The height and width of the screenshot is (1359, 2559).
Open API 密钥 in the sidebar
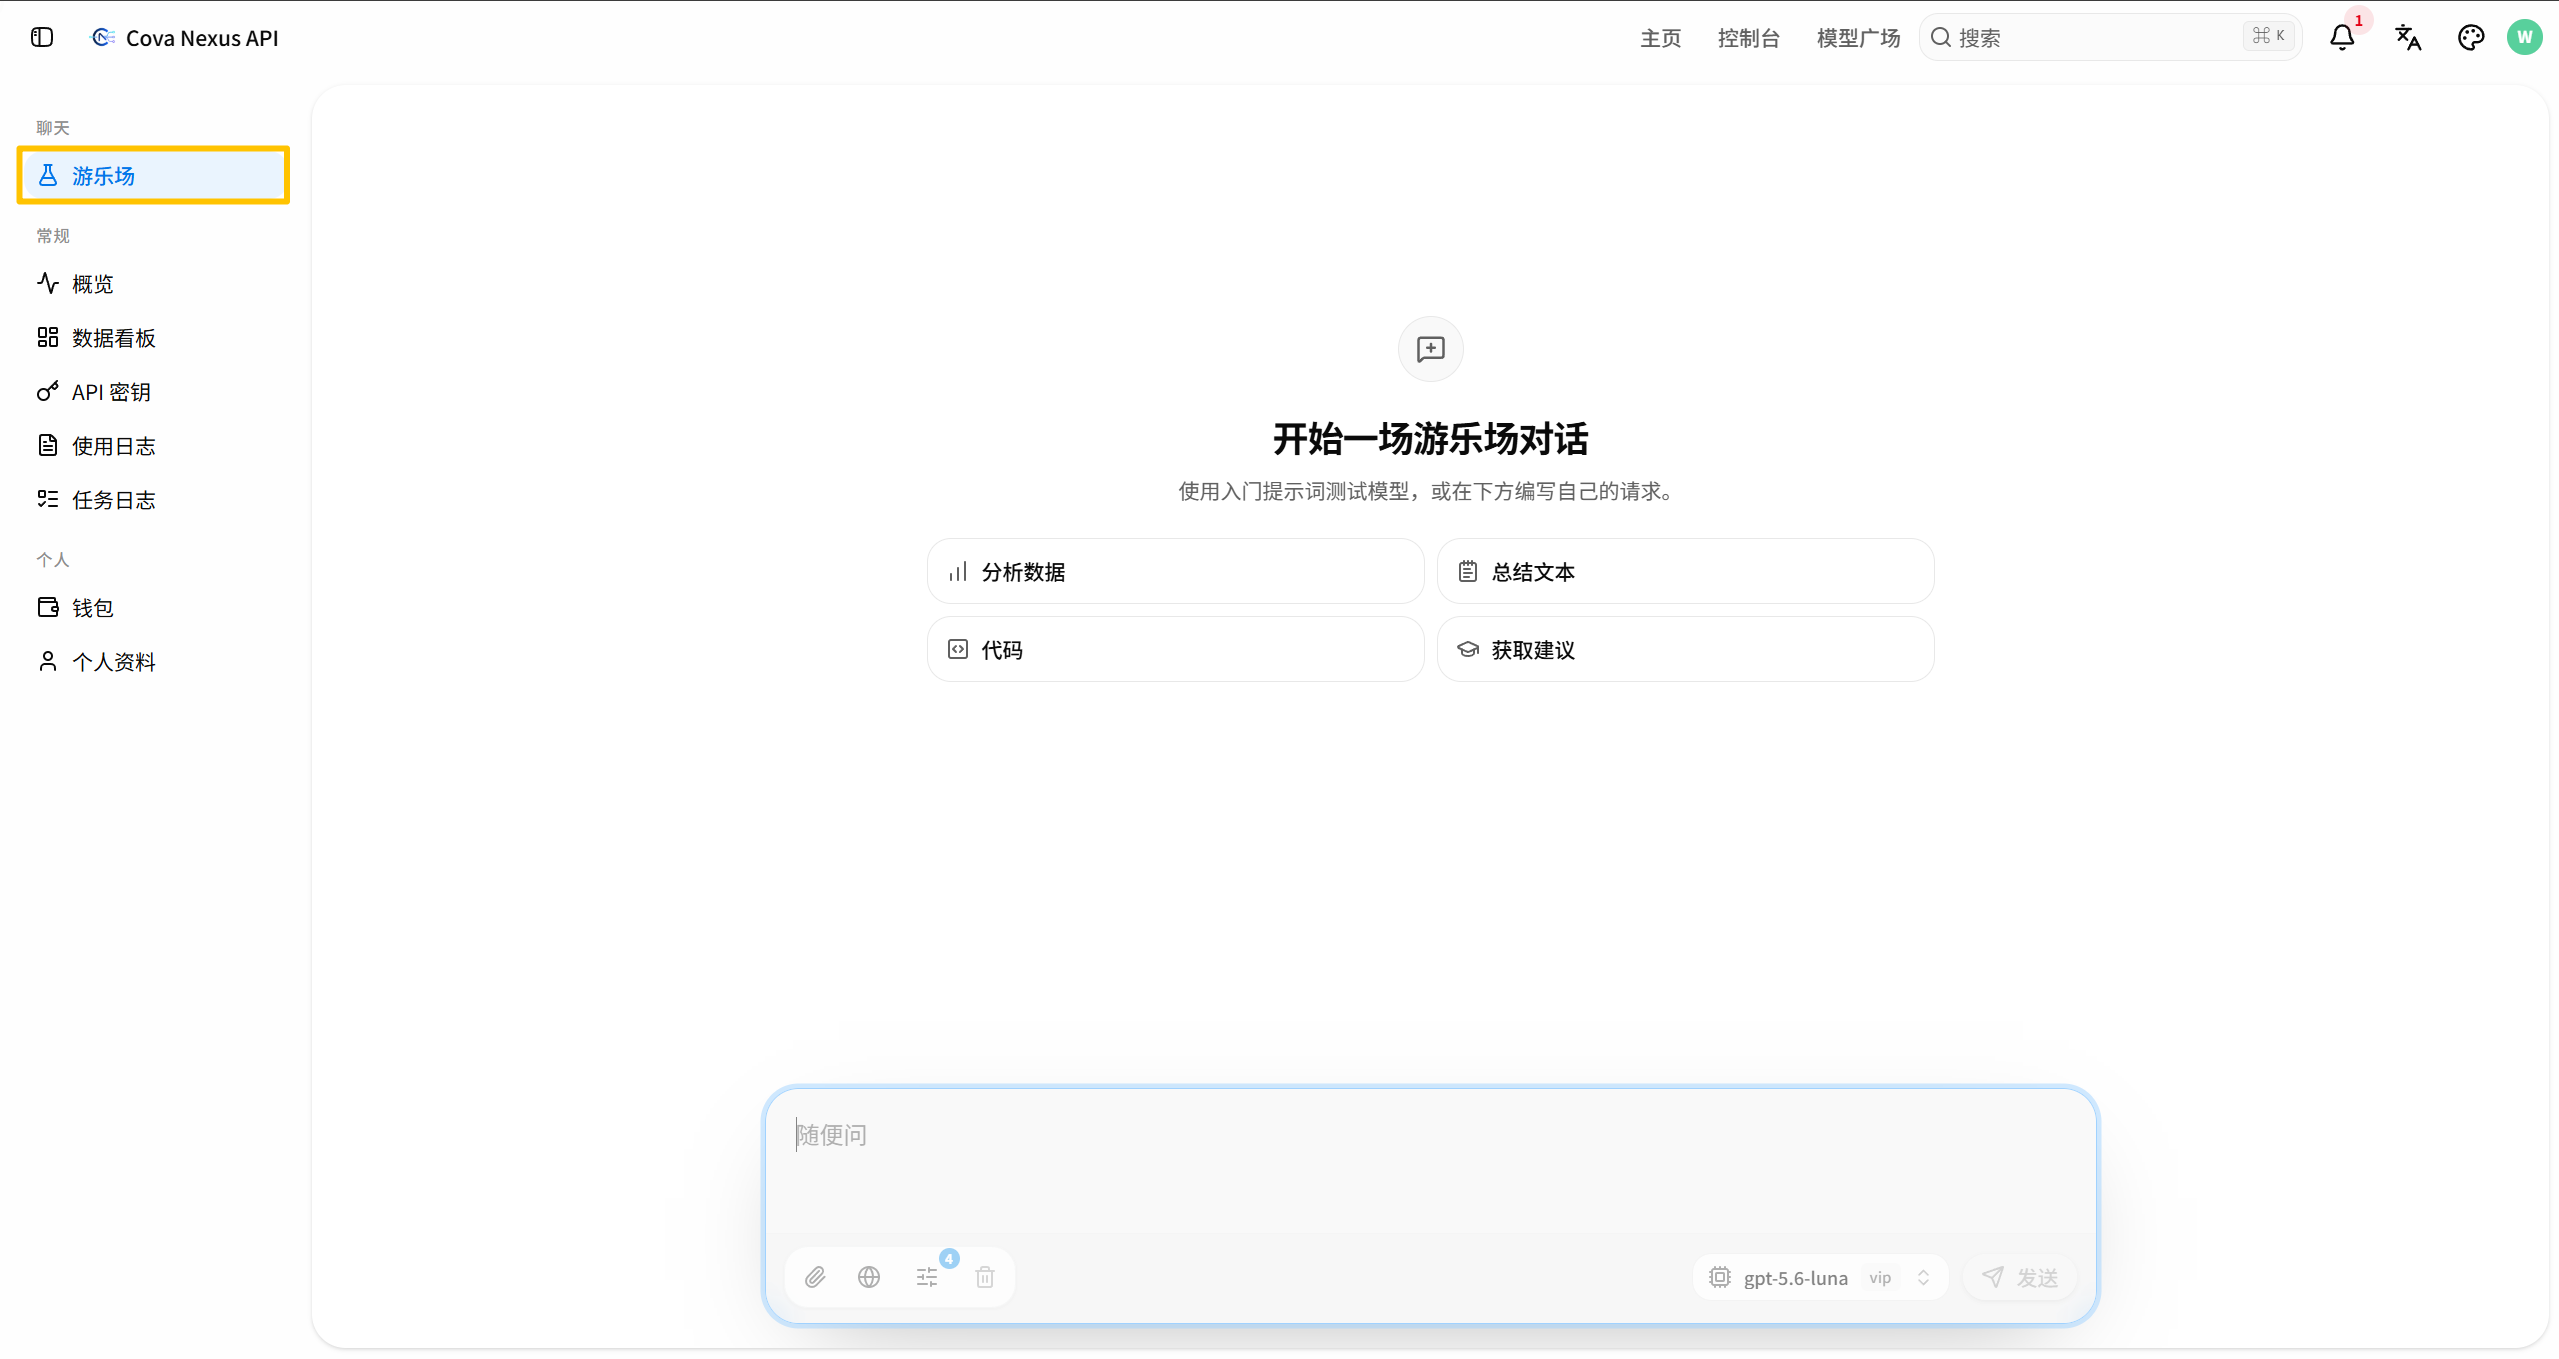pos(153,392)
